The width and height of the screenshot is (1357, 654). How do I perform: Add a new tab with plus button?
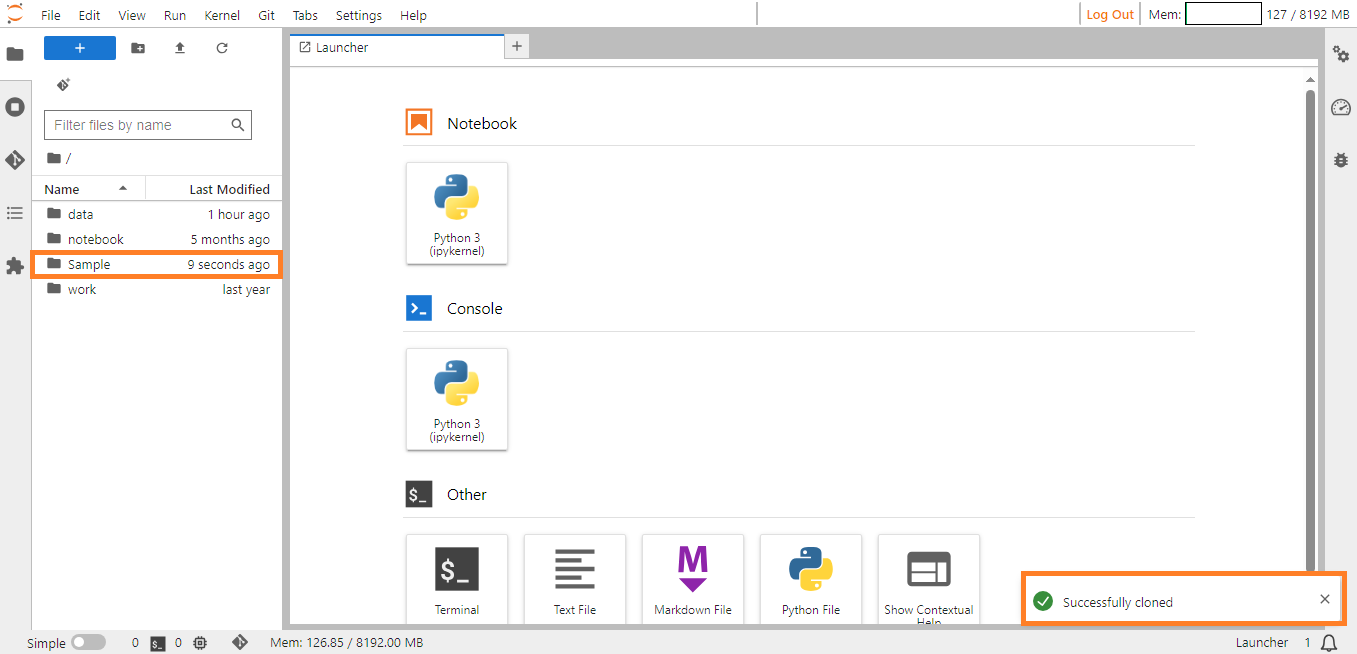[x=517, y=46]
